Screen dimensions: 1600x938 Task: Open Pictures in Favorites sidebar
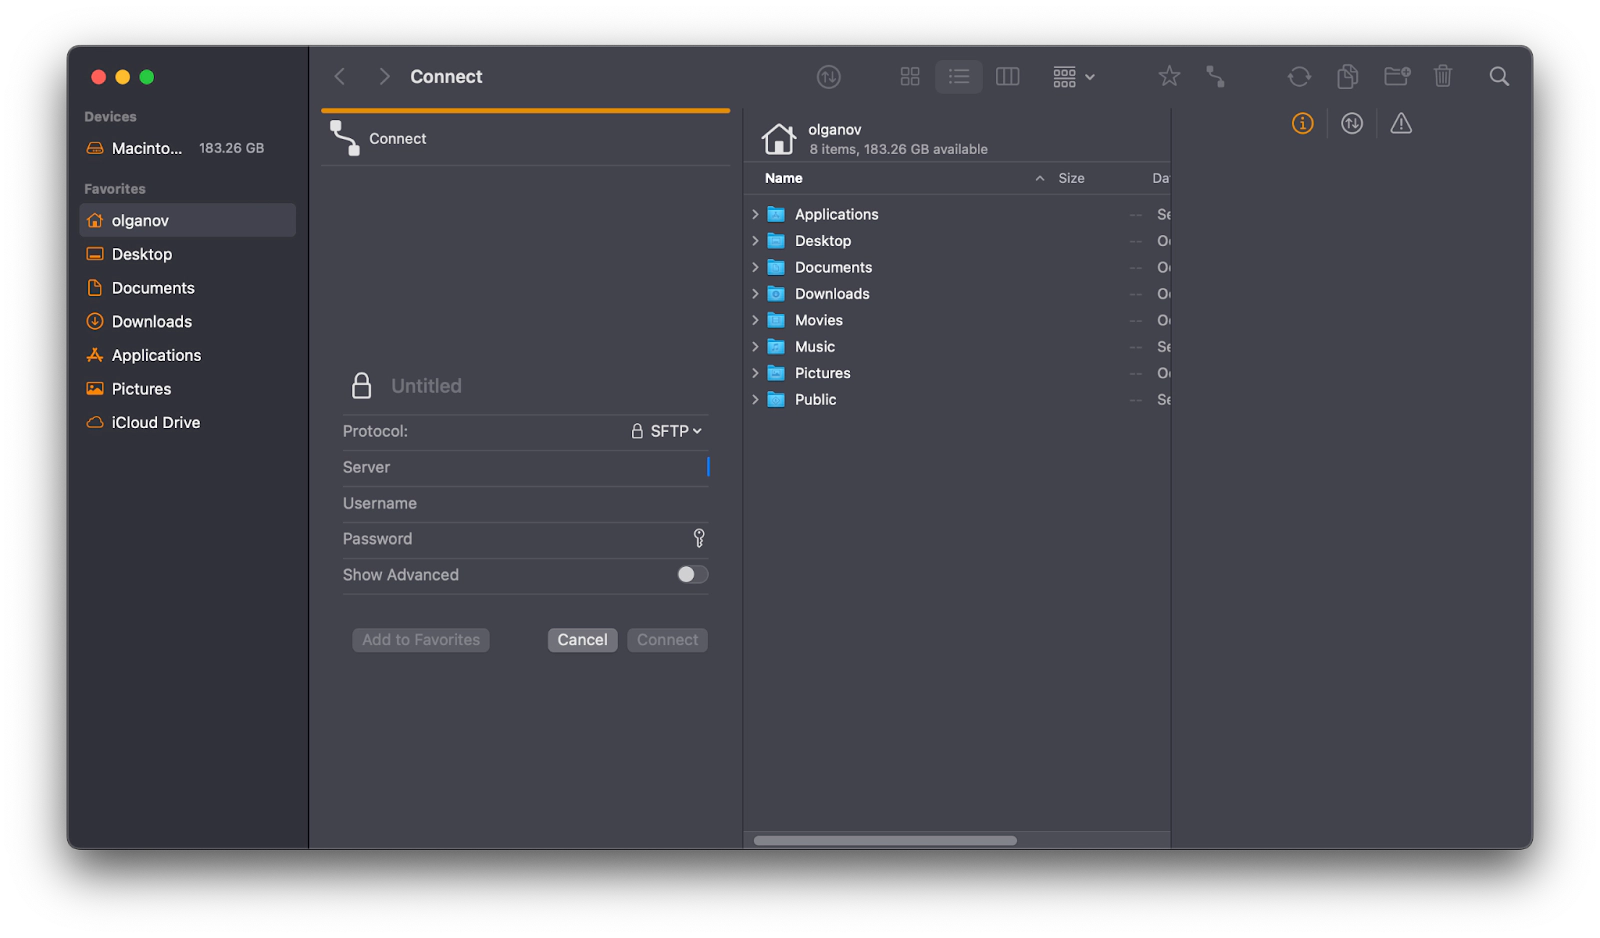187,389
